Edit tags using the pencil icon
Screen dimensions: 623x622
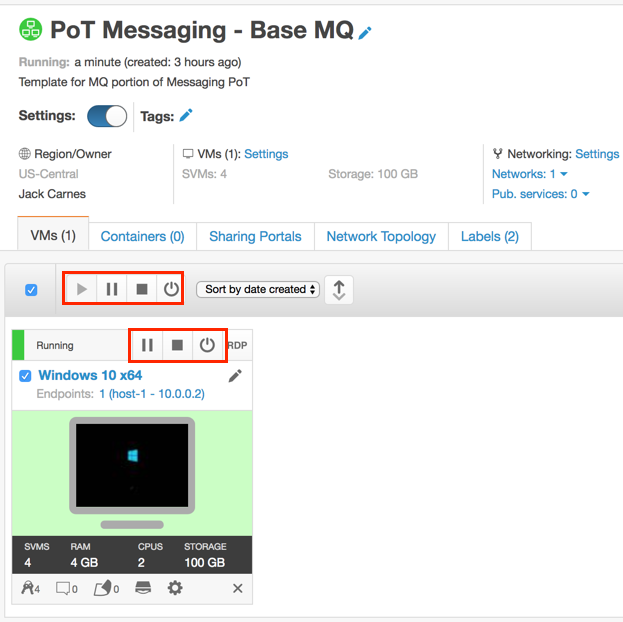click(186, 115)
